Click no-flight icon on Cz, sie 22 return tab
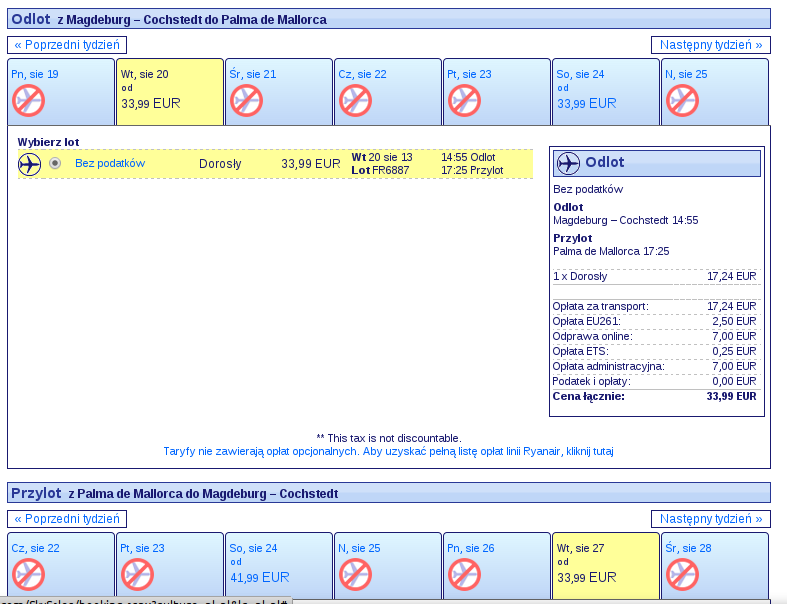787x604 pixels. (29, 574)
